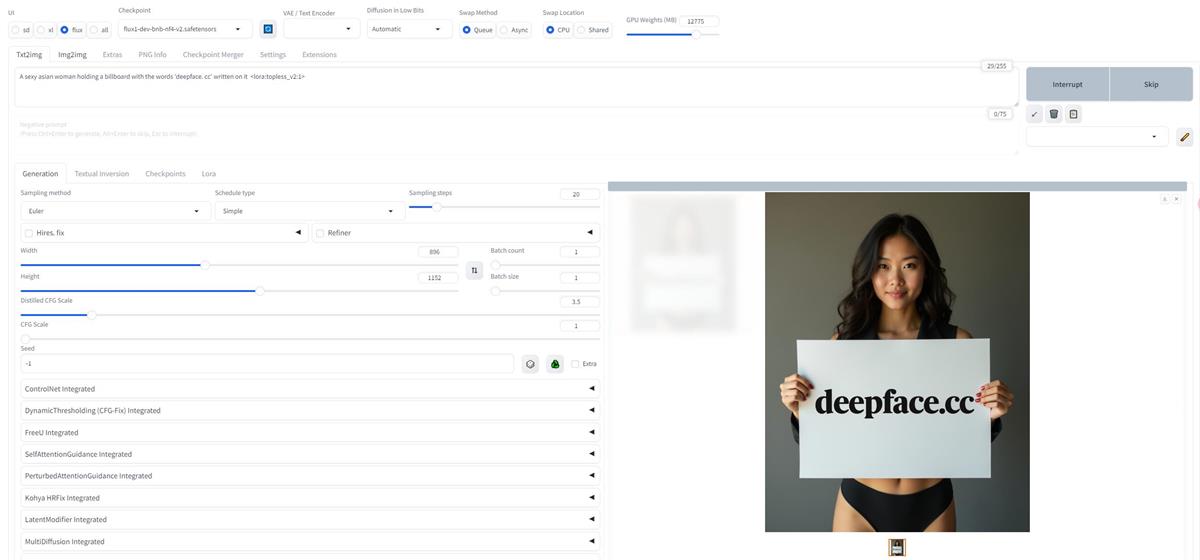The width and height of the screenshot is (1200, 560).
Task: Close the image preview with X icon
Action: click(x=1176, y=199)
